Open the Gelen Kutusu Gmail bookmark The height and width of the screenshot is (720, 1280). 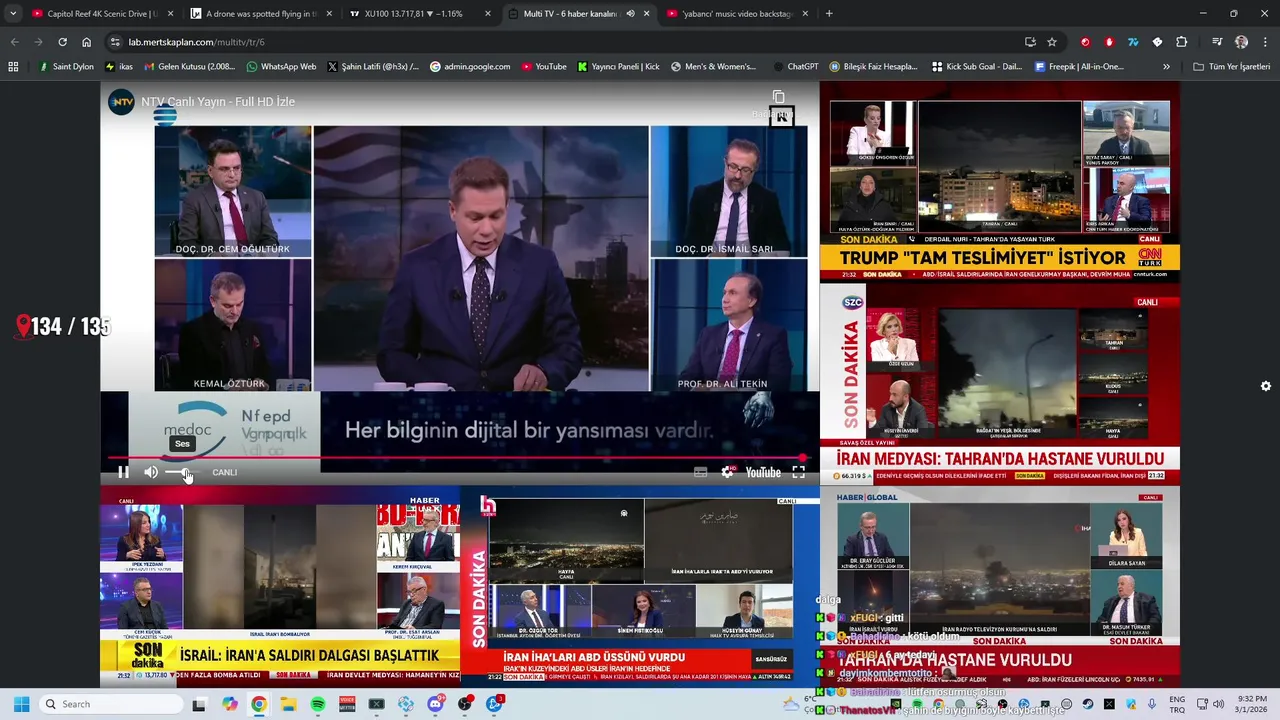pyautogui.click(x=190, y=67)
